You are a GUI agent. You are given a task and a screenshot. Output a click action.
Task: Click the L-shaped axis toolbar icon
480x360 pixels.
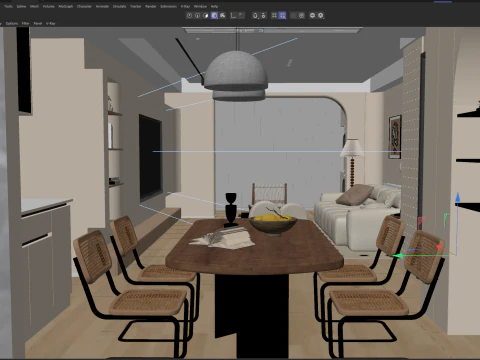233,15
